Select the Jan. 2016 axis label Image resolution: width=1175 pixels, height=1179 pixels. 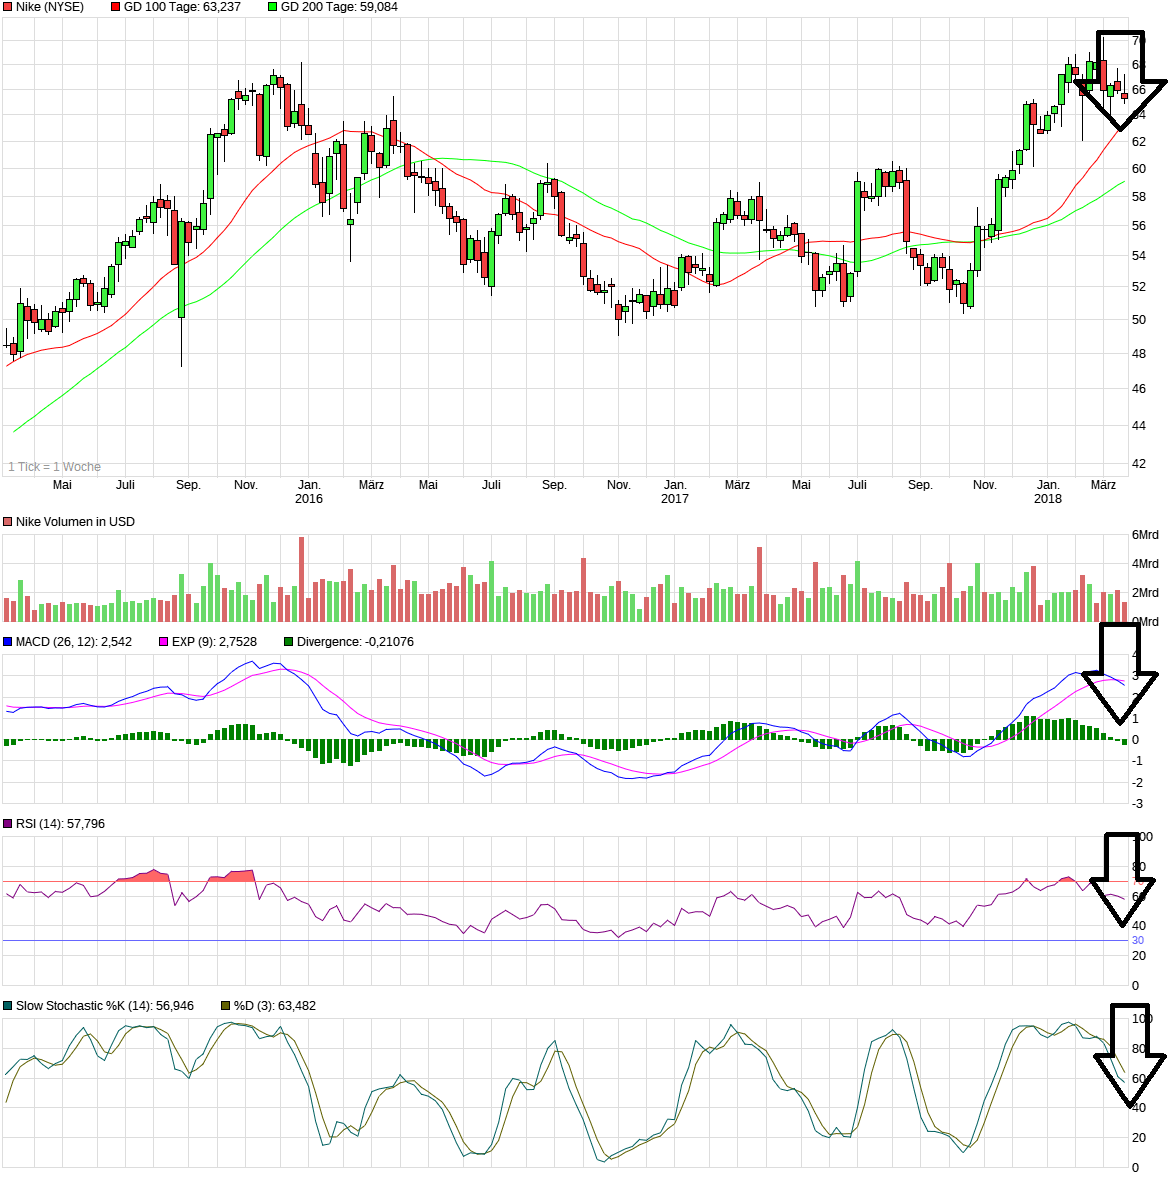pyautogui.click(x=309, y=490)
